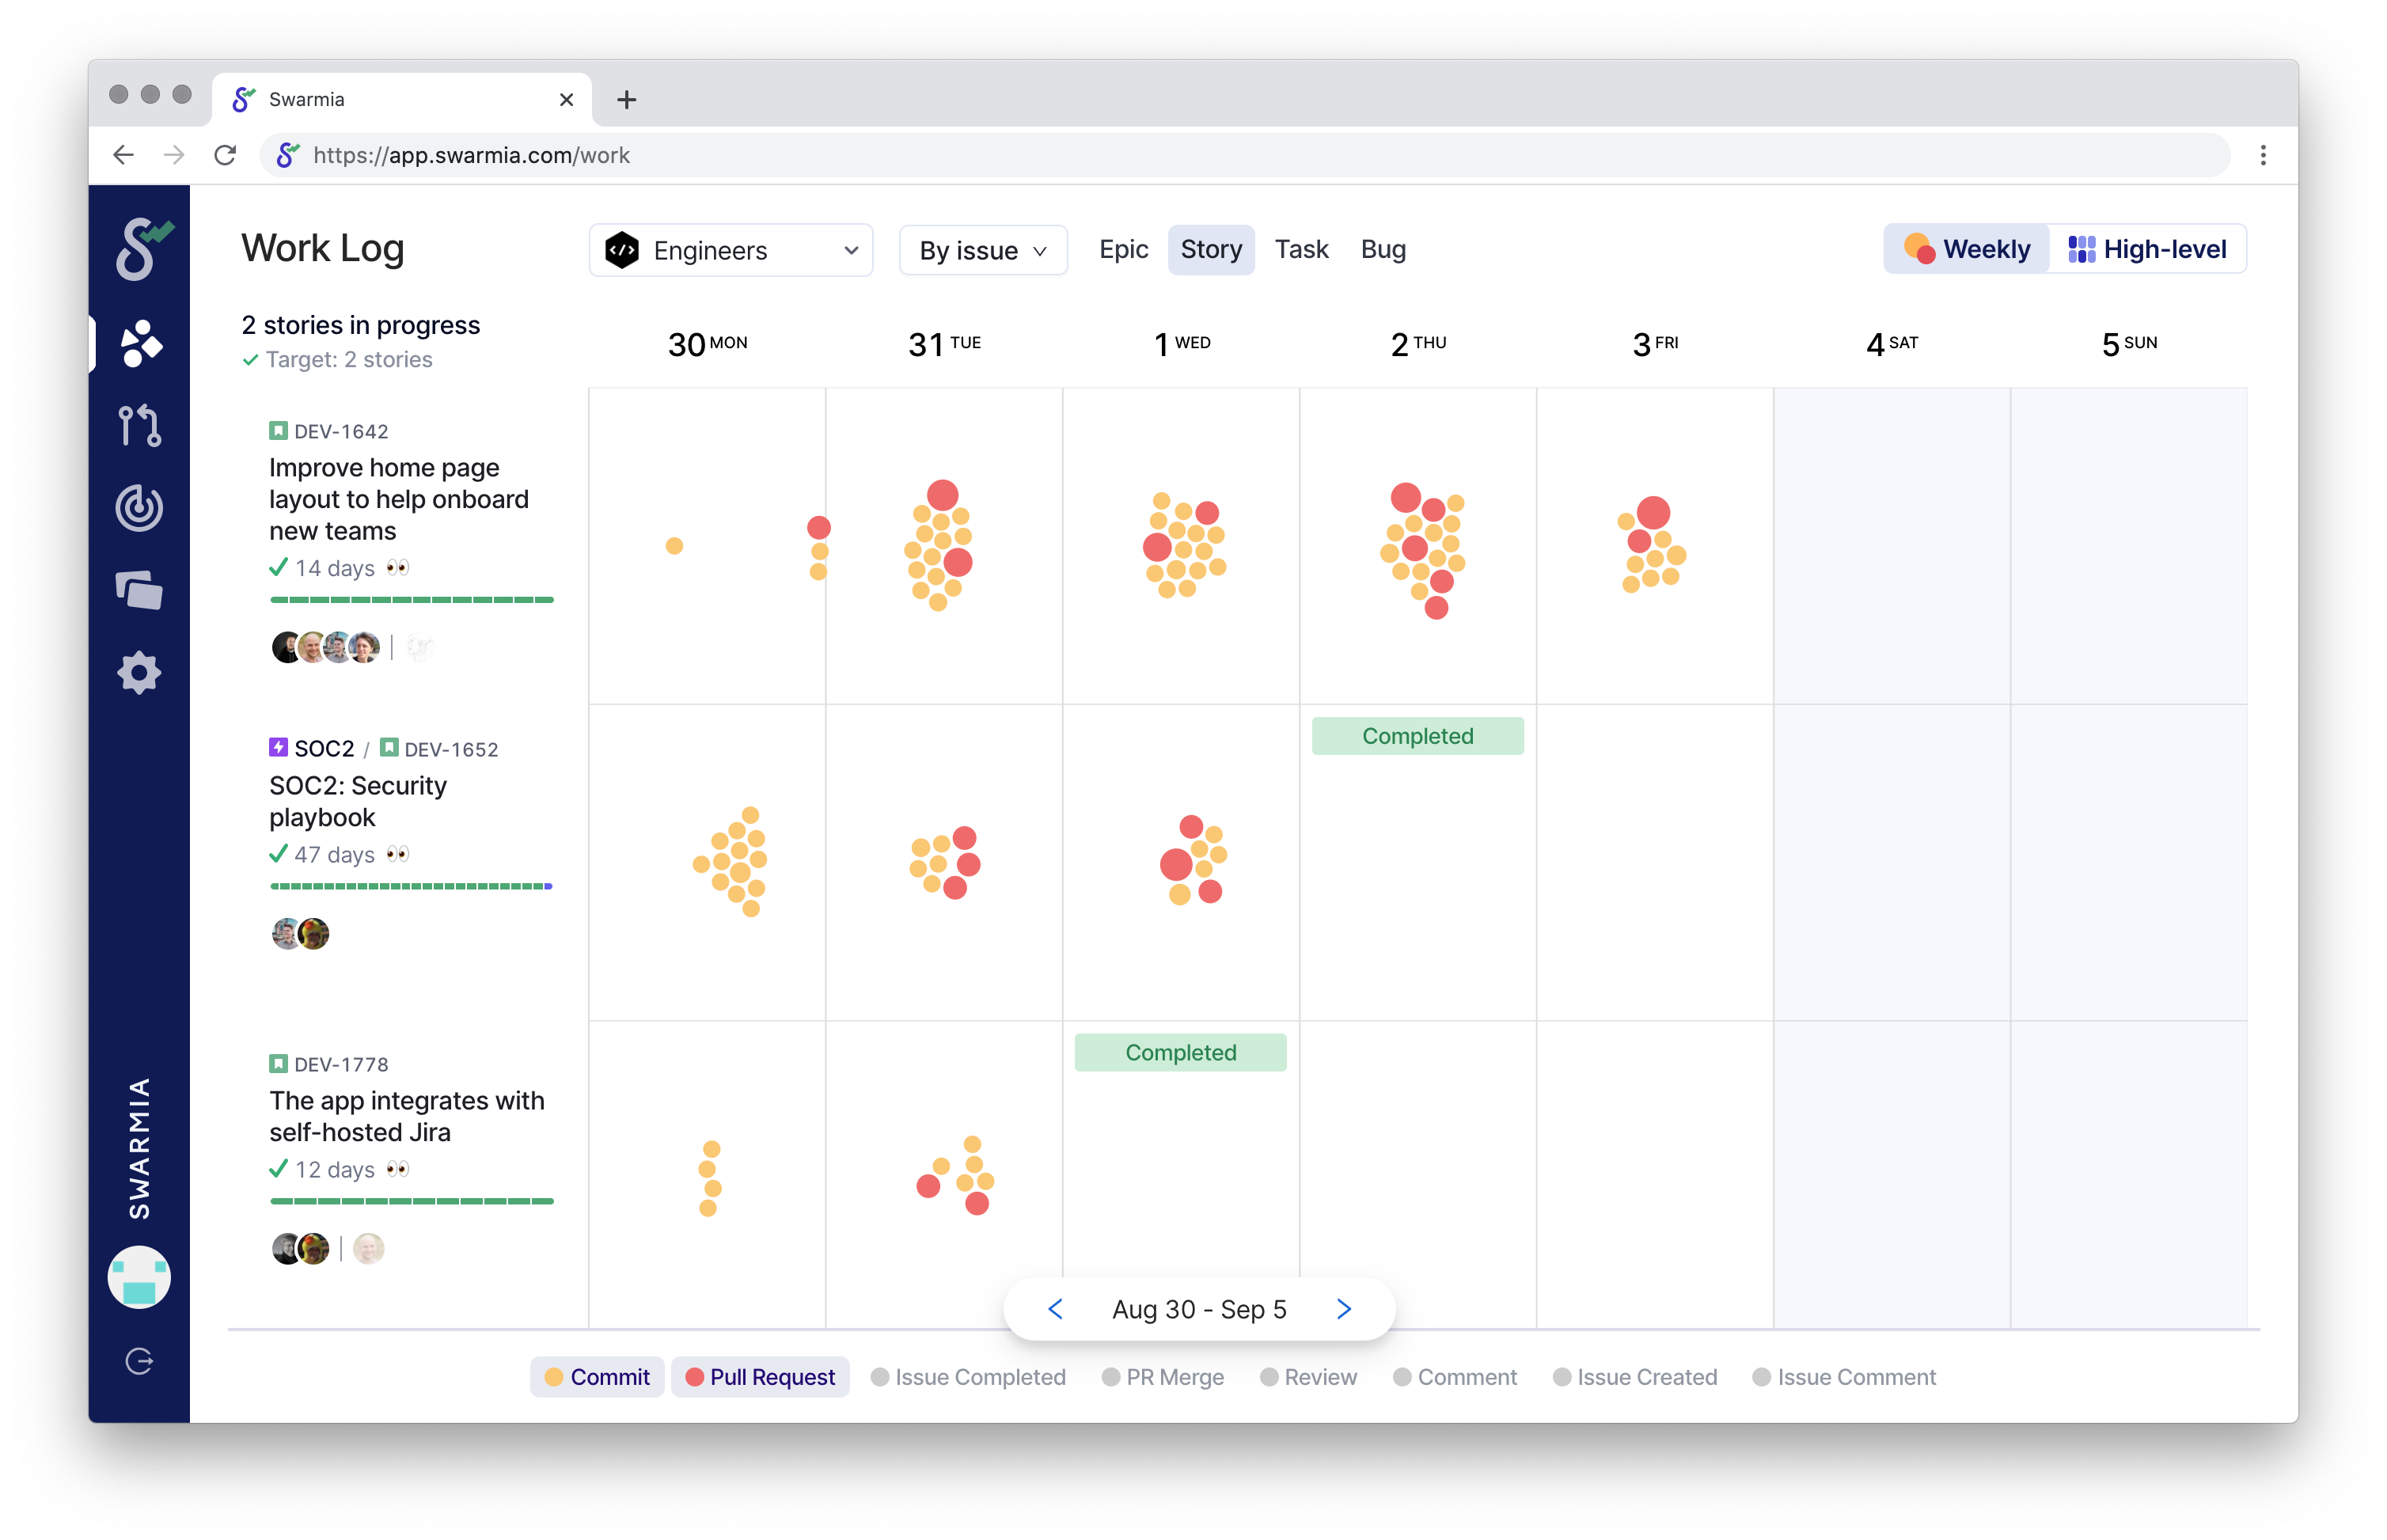Expand the By issue dropdown

pyautogui.click(x=982, y=250)
